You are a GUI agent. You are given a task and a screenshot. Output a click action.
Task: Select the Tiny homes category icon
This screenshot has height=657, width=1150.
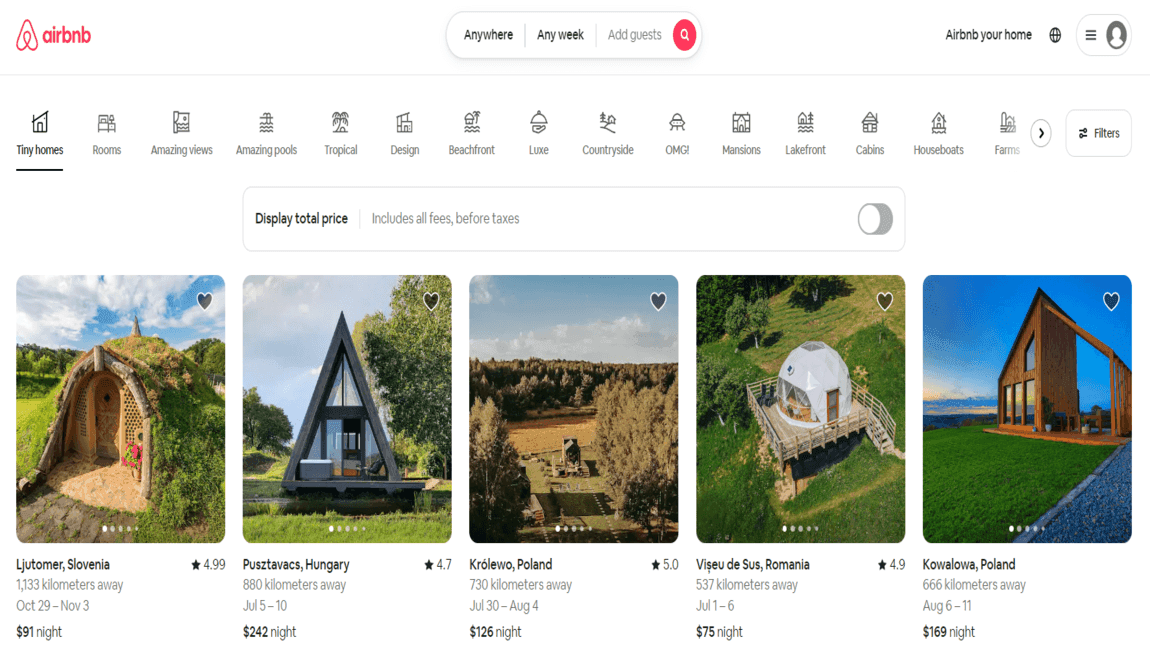point(39,125)
